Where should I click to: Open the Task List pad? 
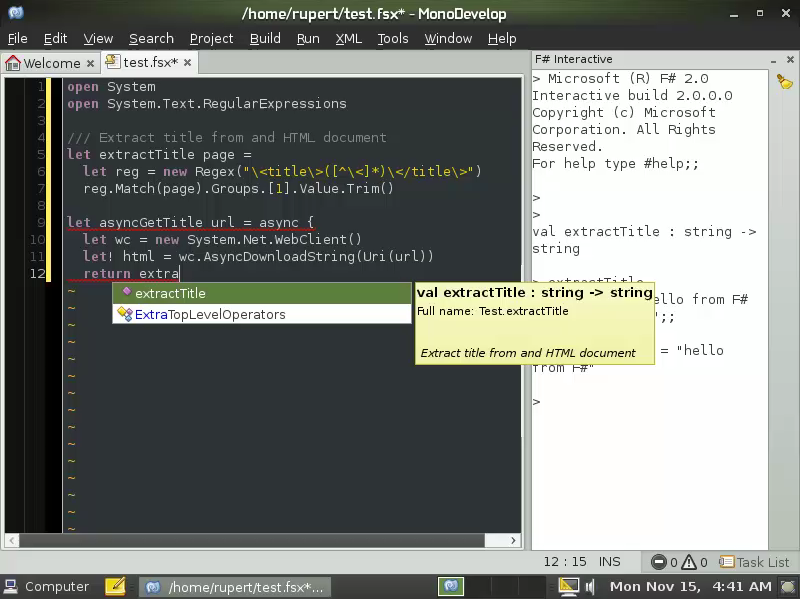click(x=754, y=562)
